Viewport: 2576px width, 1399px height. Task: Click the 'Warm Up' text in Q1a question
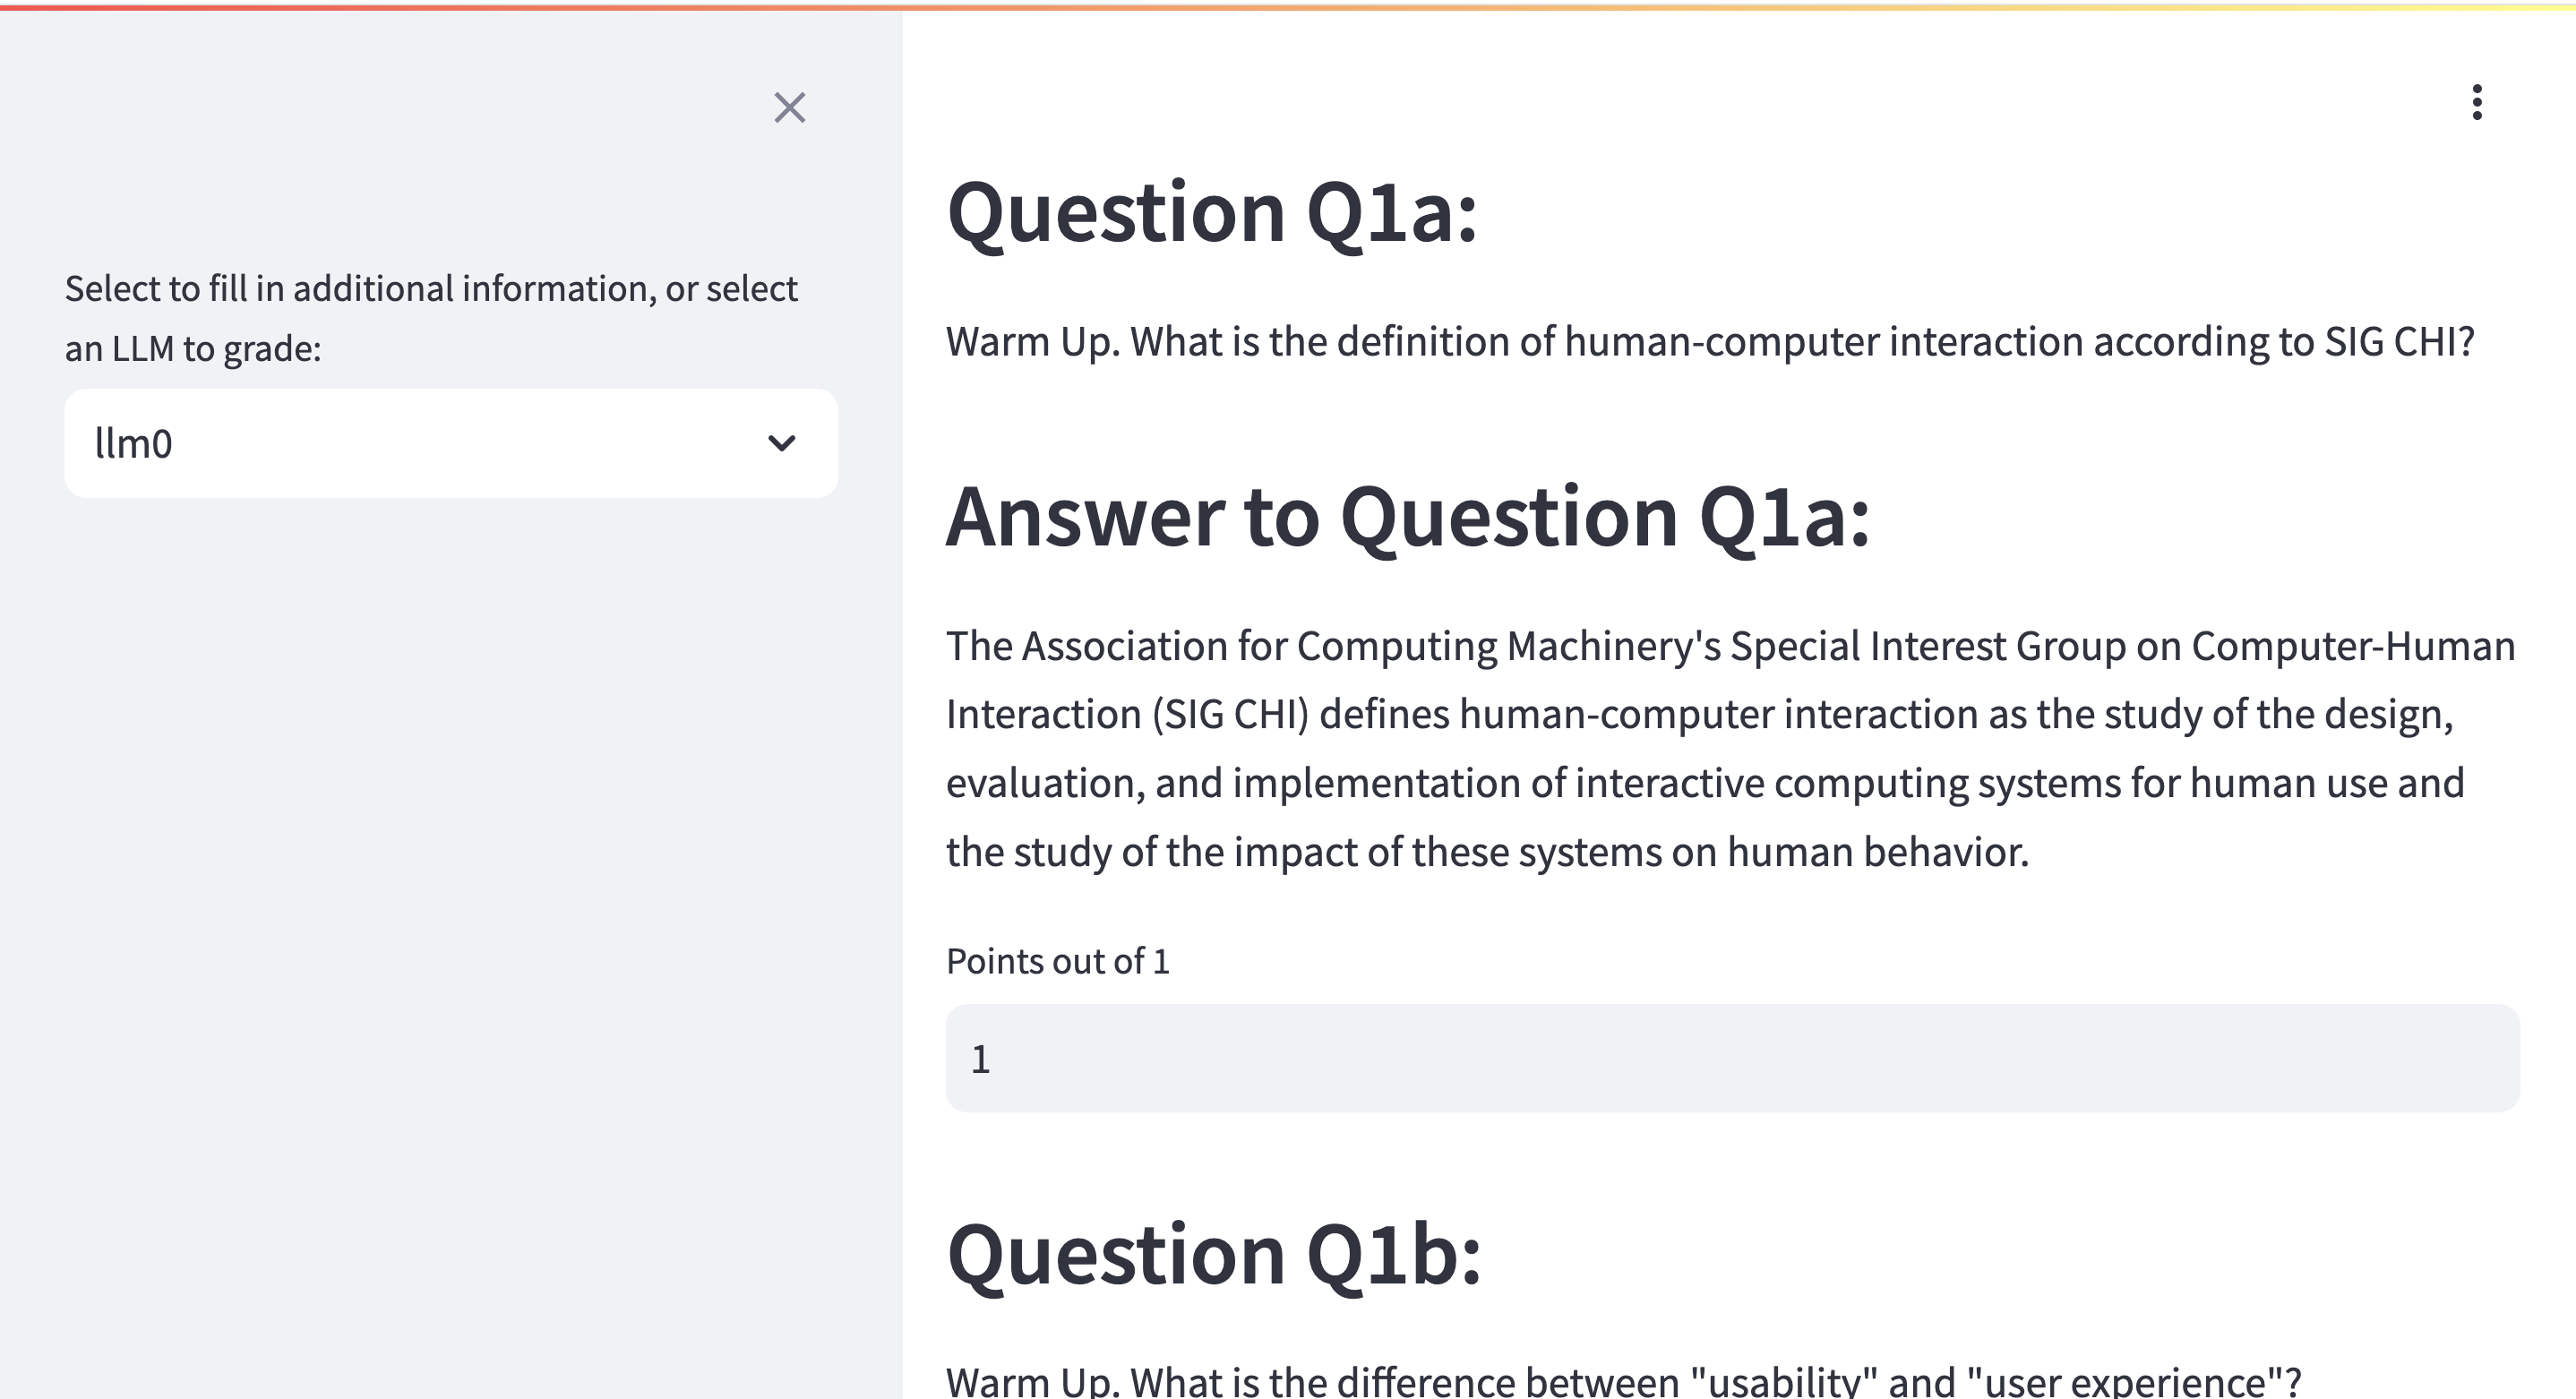[1031, 342]
